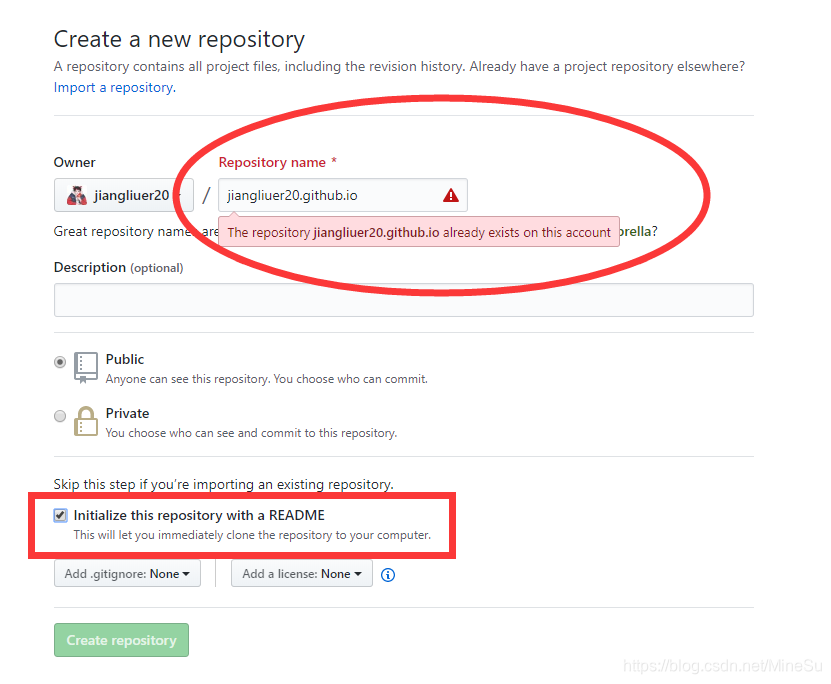Click the info circle beside license dropdown
The width and height of the screenshot is (831, 684).
(x=388, y=575)
